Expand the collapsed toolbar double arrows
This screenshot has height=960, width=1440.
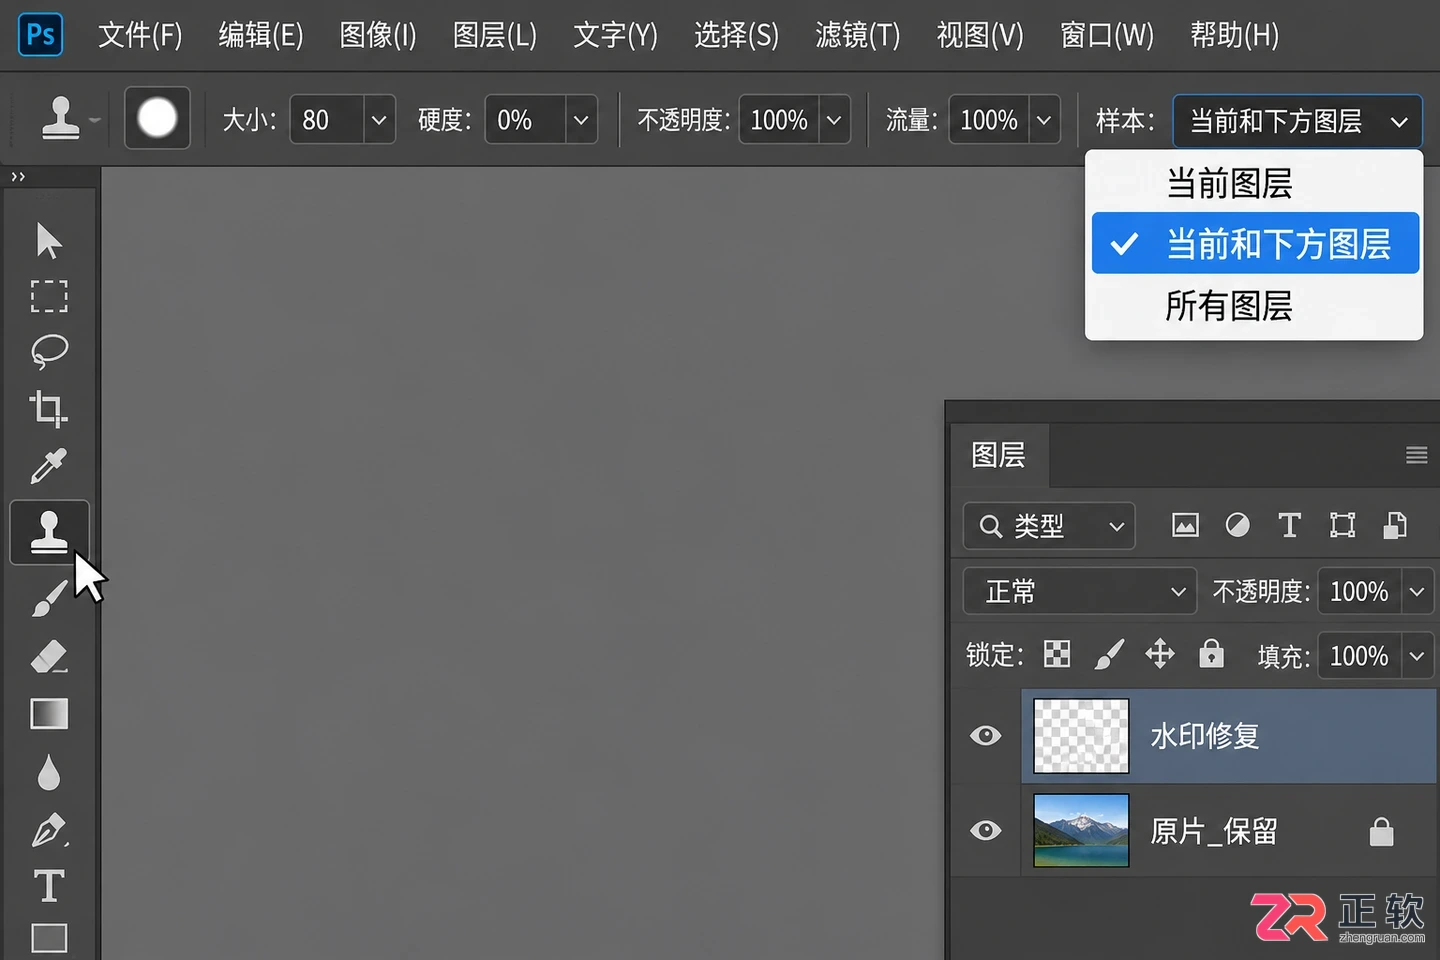(x=18, y=177)
